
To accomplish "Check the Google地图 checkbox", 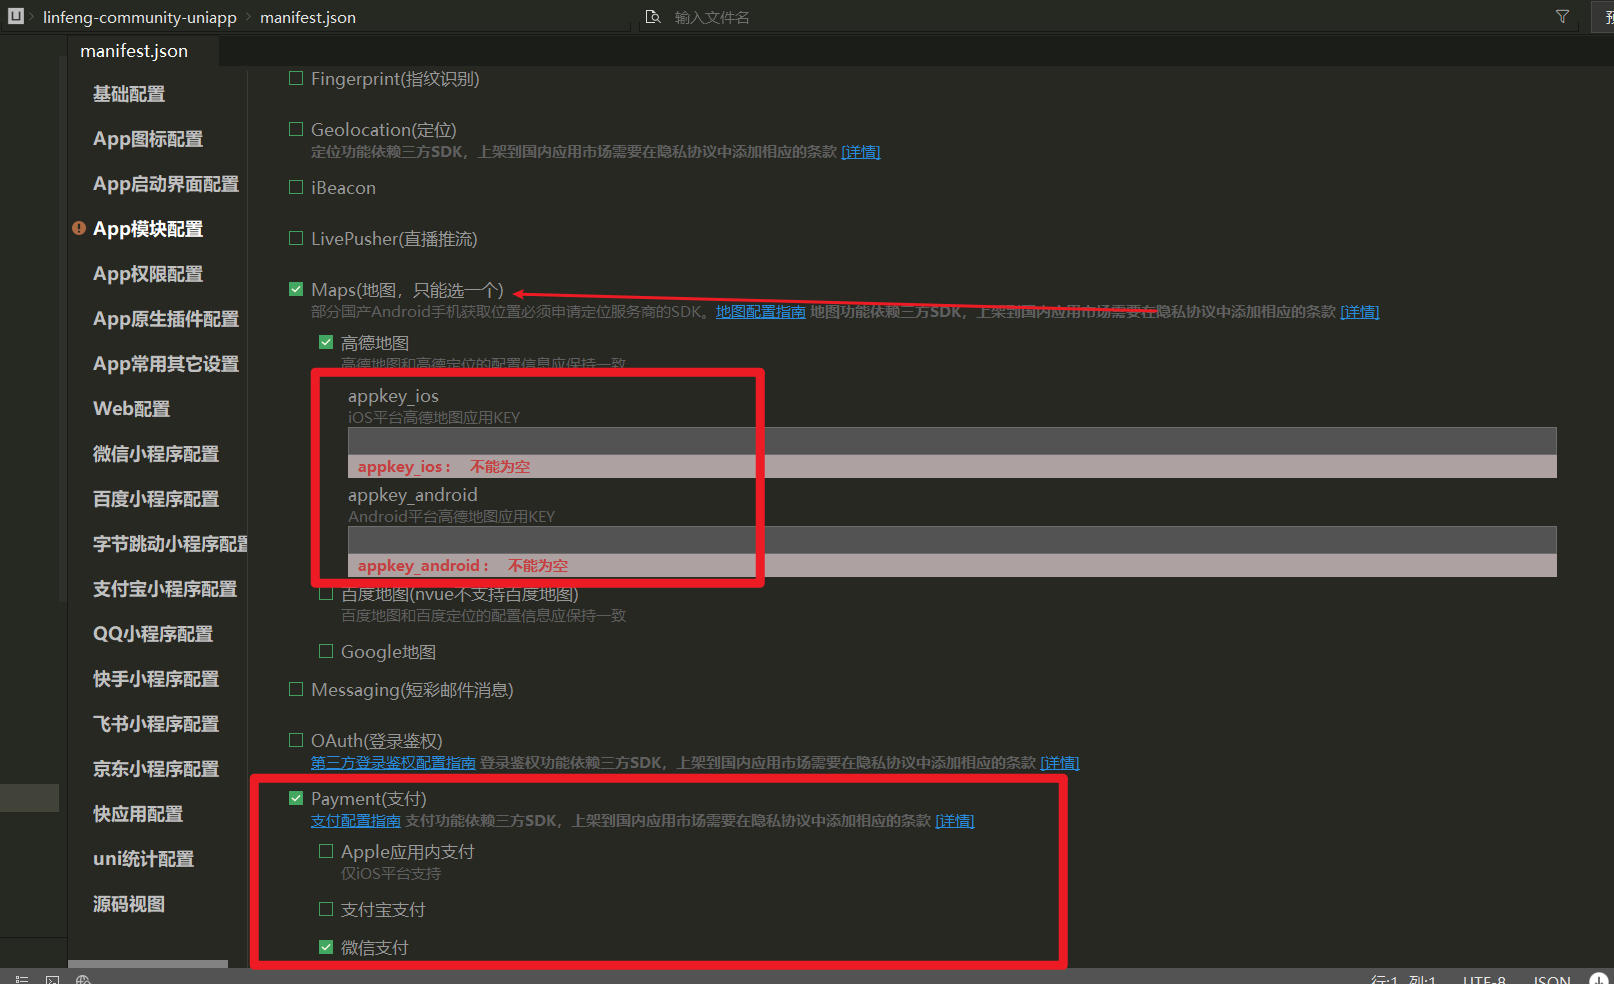I will coord(326,651).
